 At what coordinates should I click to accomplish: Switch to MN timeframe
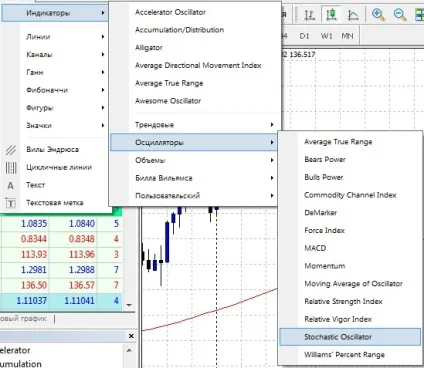coord(348,36)
